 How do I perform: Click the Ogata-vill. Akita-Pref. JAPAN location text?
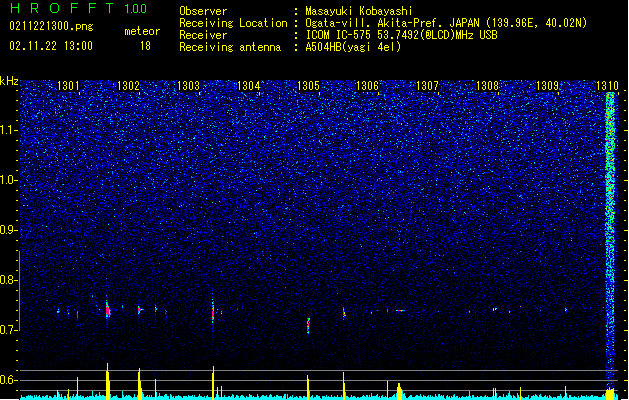click(446, 23)
